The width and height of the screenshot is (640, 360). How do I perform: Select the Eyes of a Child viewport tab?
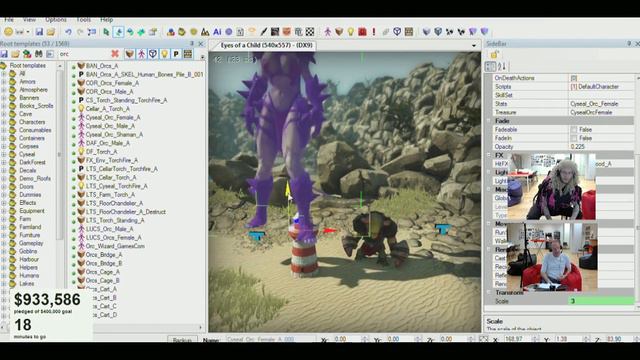[x=266, y=45]
